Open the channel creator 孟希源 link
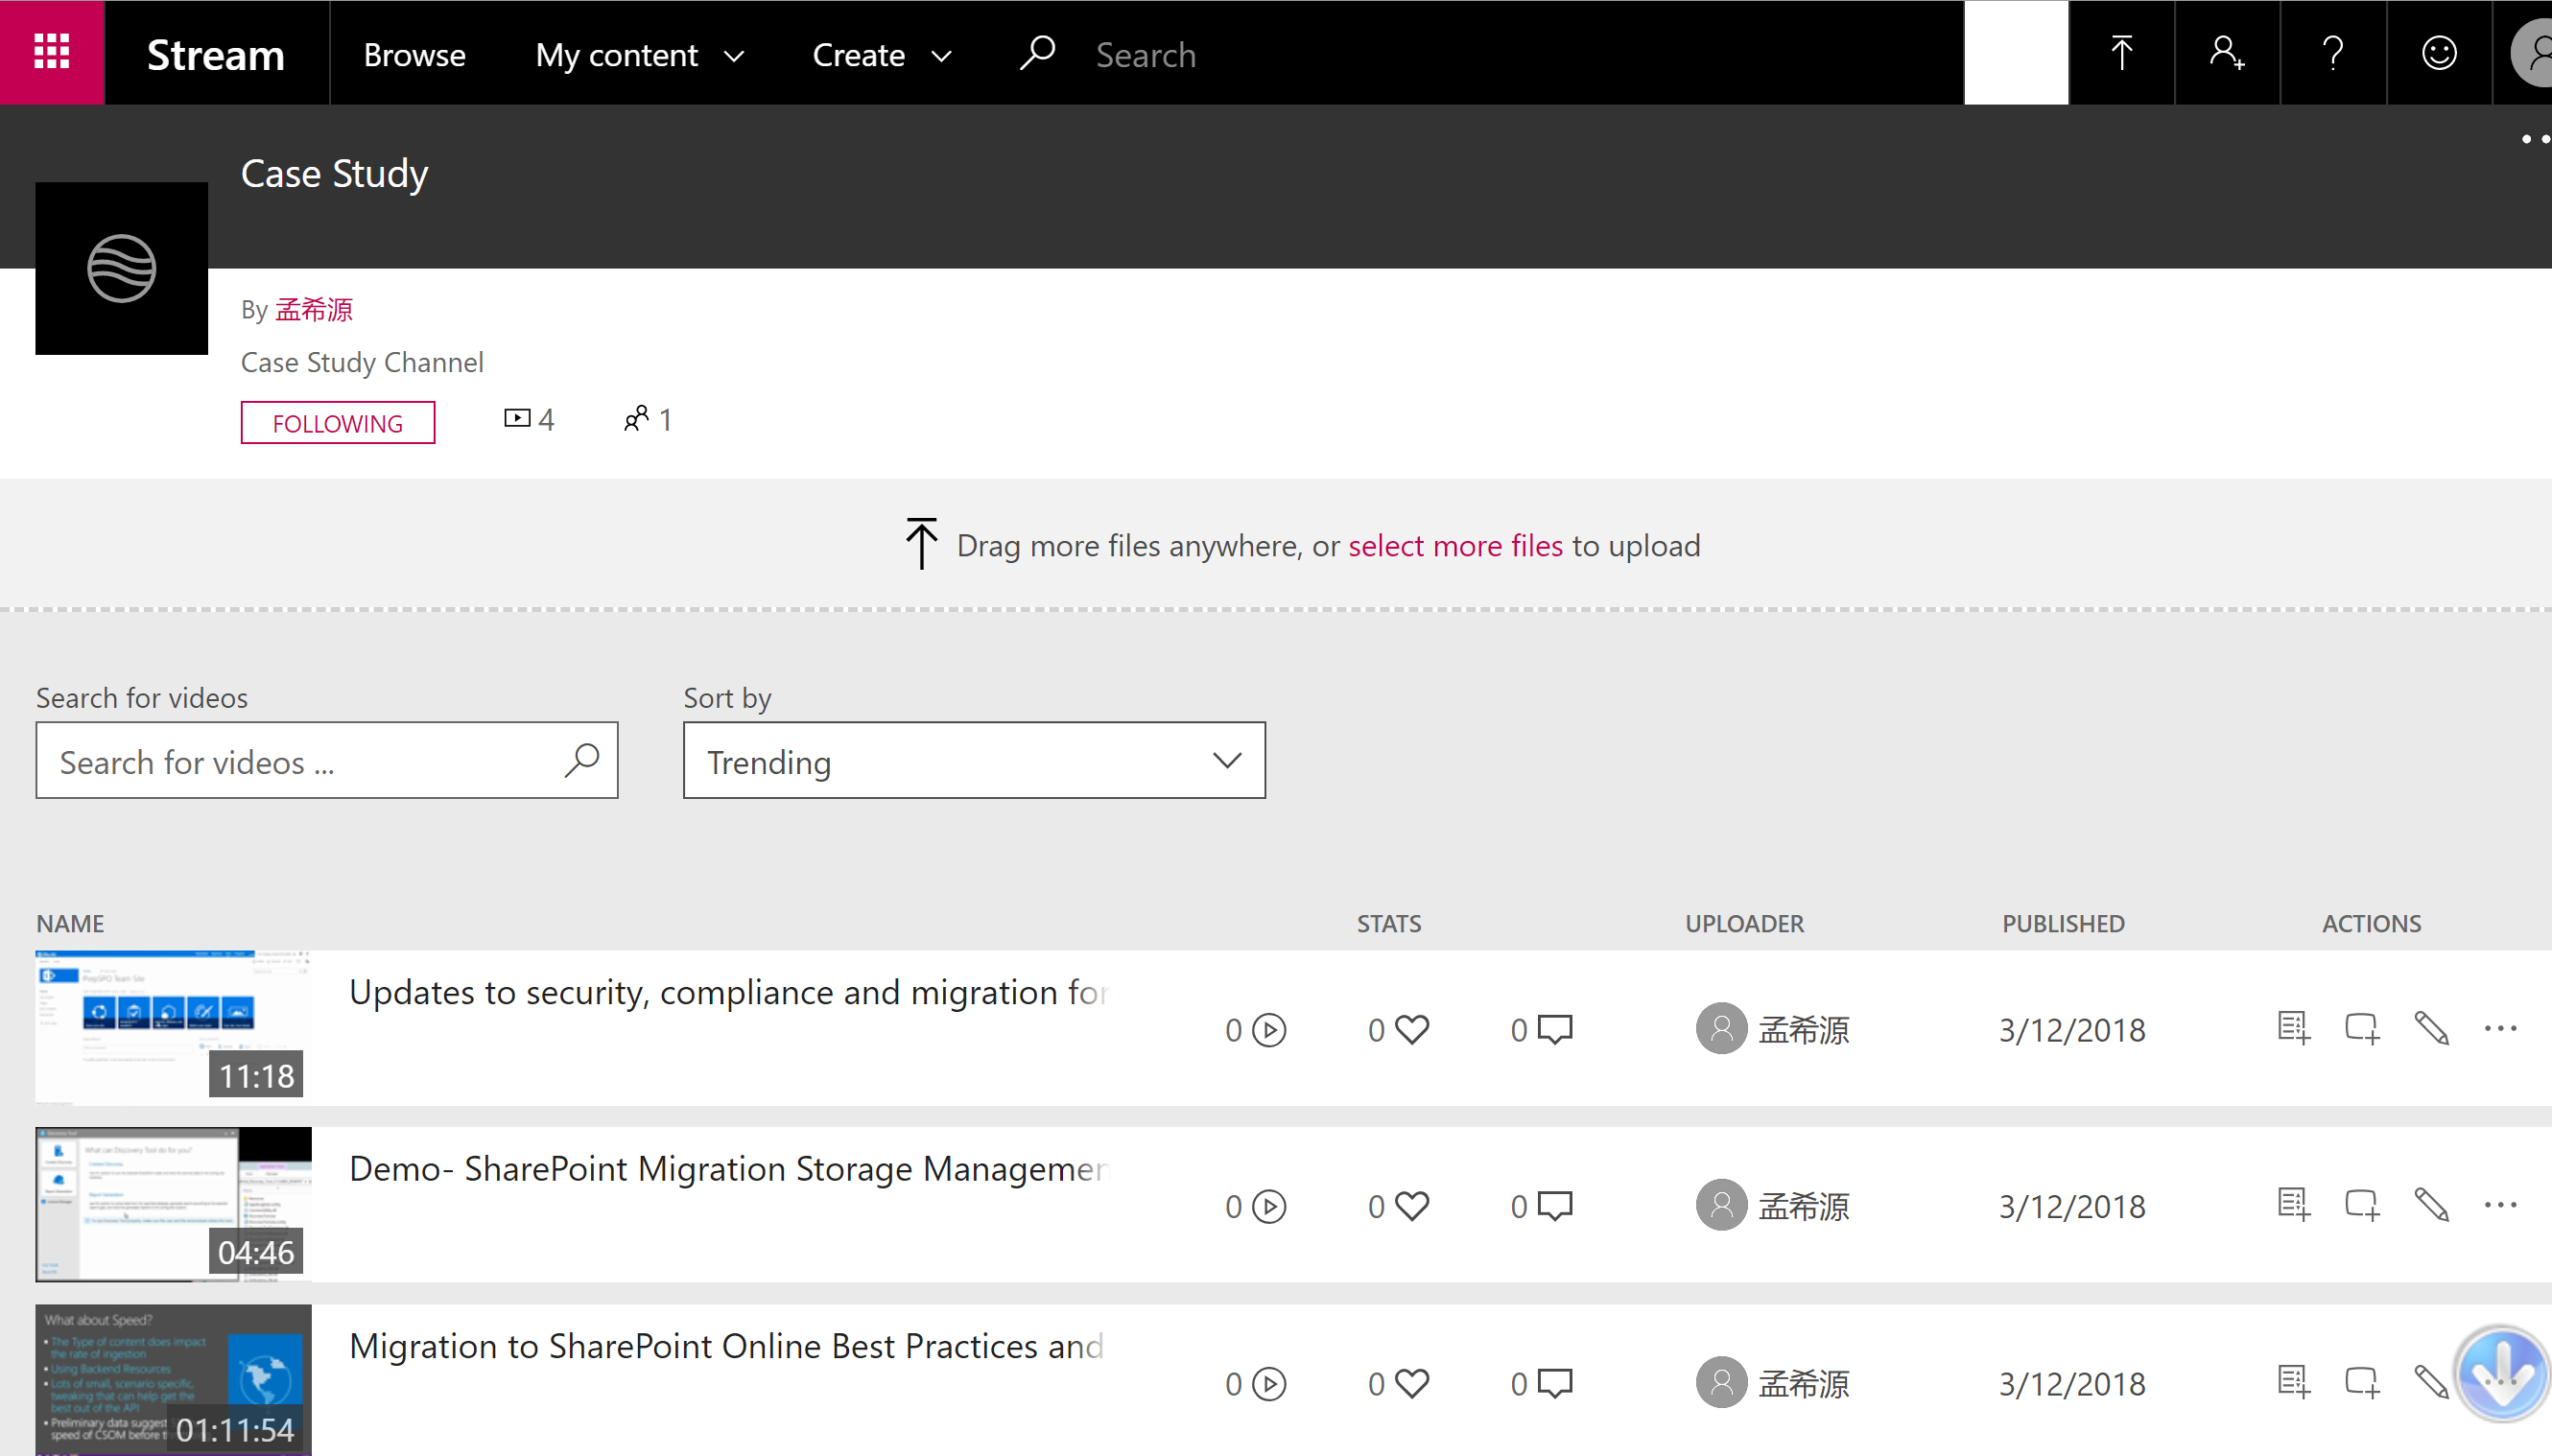Image resolution: width=2552 pixels, height=1456 pixels. [x=313, y=309]
